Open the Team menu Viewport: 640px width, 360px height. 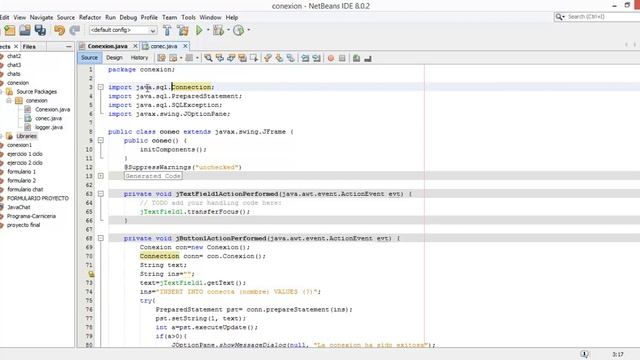(x=169, y=18)
